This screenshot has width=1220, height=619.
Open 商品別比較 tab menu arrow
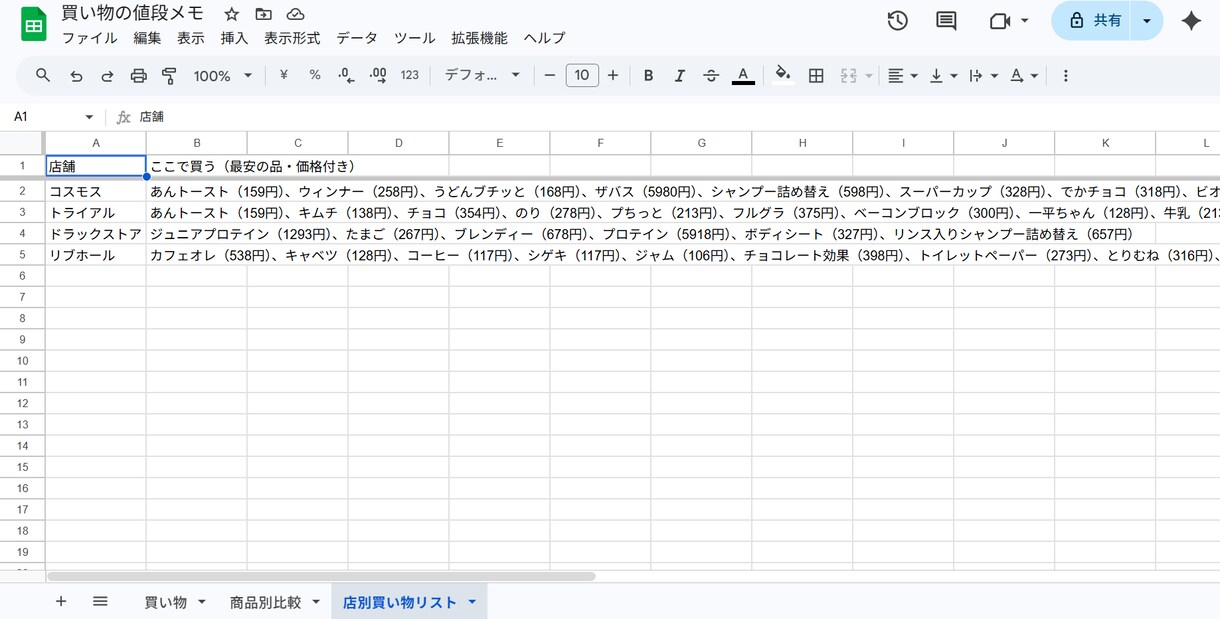coord(315,602)
